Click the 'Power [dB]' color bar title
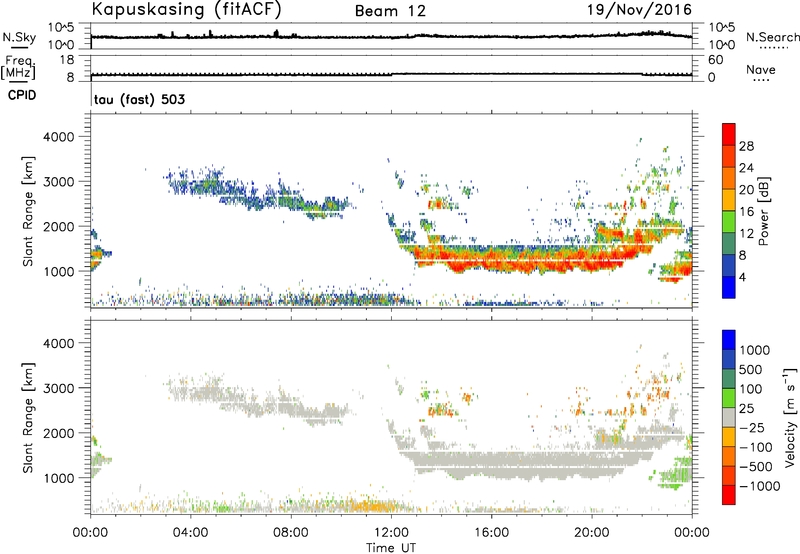The height and width of the screenshot is (554, 800). pos(763,211)
